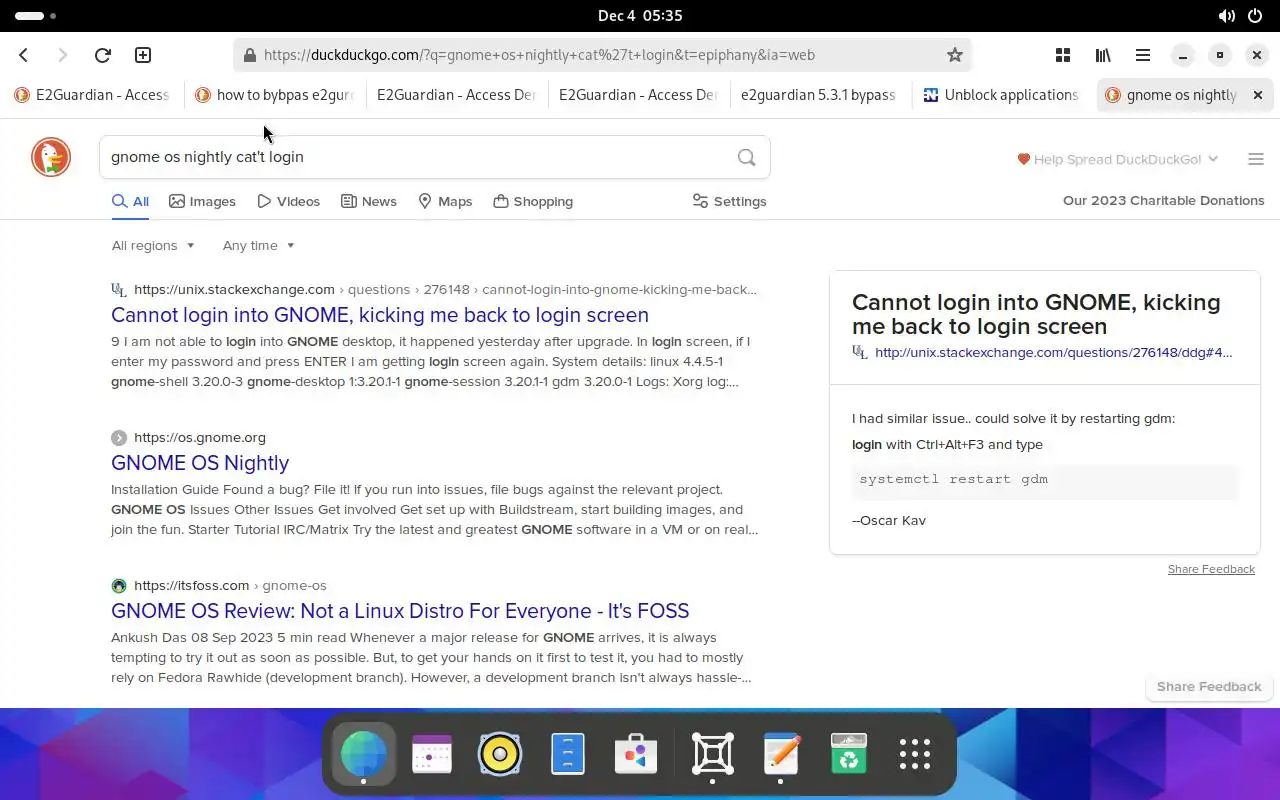The height and width of the screenshot is (800, 1280).
Task: Click the https://os.gnome.org URL
Action: tap(200, 437)
